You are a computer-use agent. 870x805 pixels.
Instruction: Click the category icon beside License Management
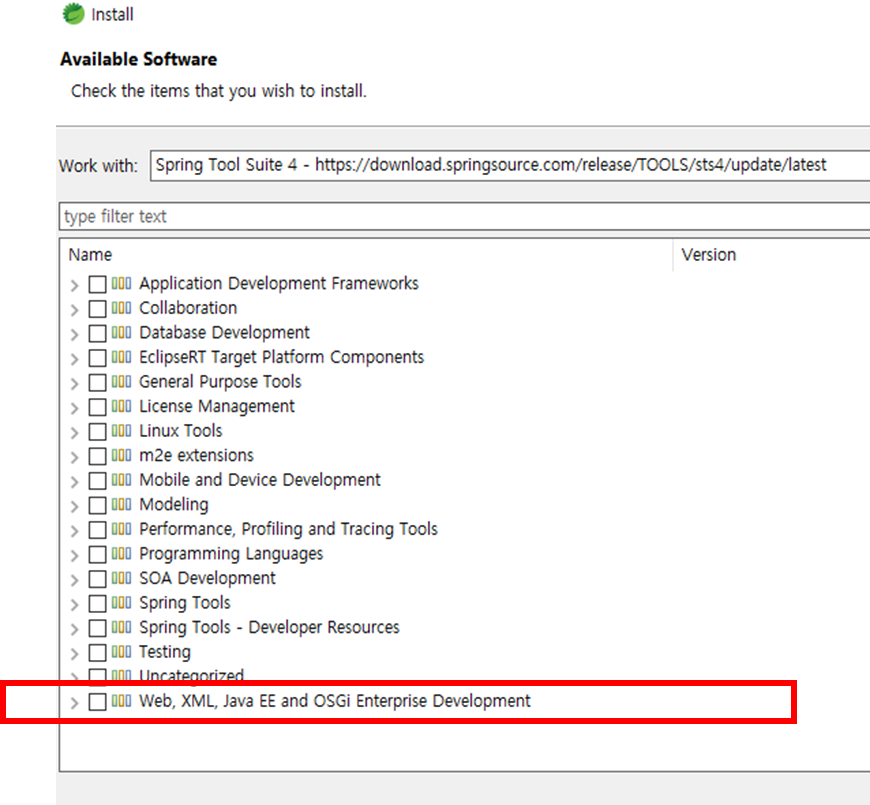(121, 406)
